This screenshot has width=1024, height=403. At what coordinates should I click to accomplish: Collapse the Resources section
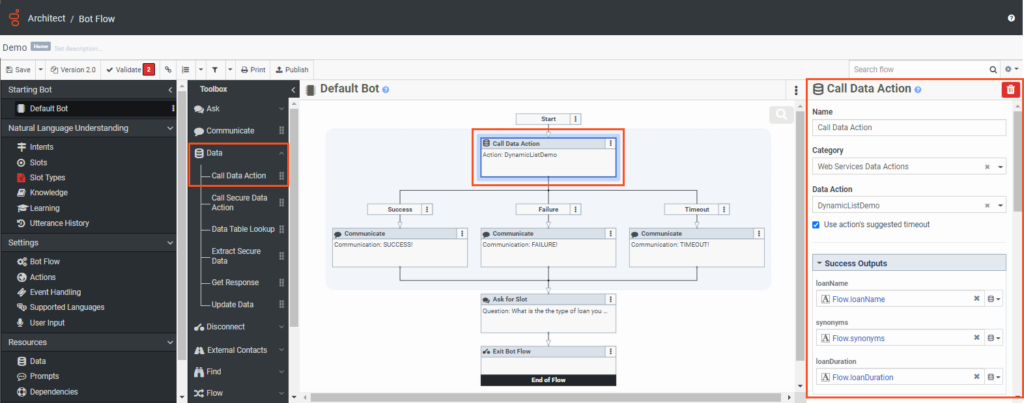pos(170,342)
